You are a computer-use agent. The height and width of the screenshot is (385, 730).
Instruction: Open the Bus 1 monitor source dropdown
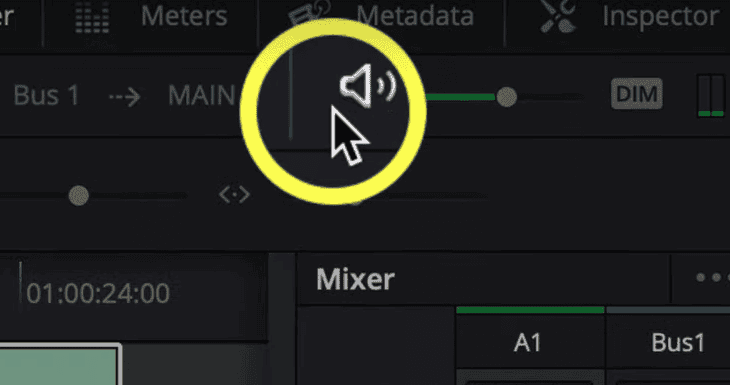[46, 96]
